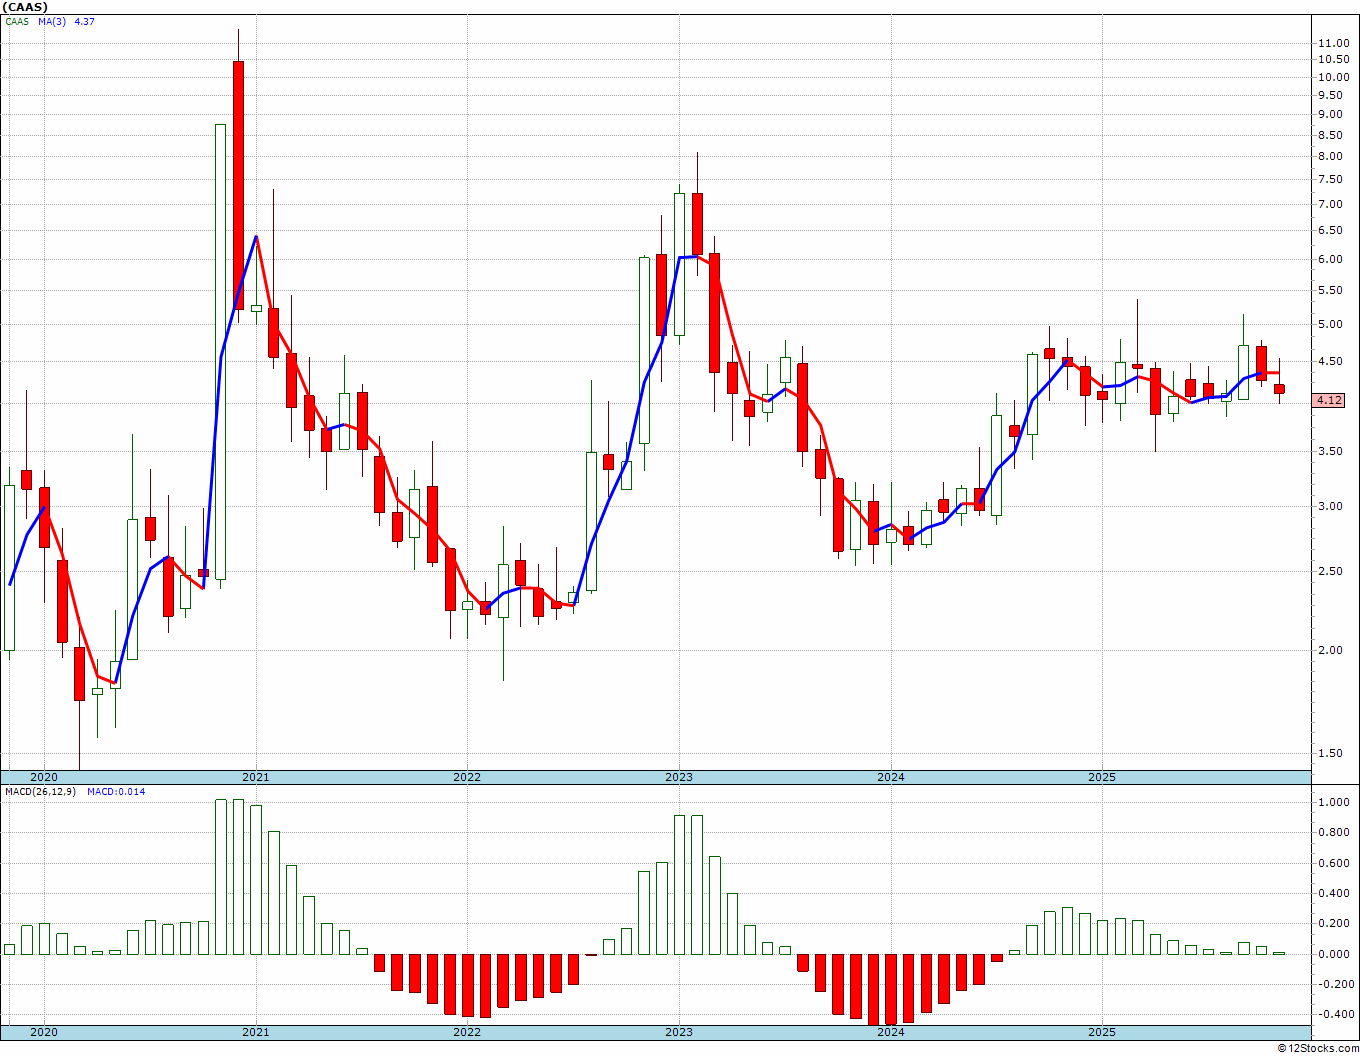The height and width of the screenshot is (1056, 1360).
Task: Click the MACD(26,12,9) indicator label
Action: tap(41, 791)
